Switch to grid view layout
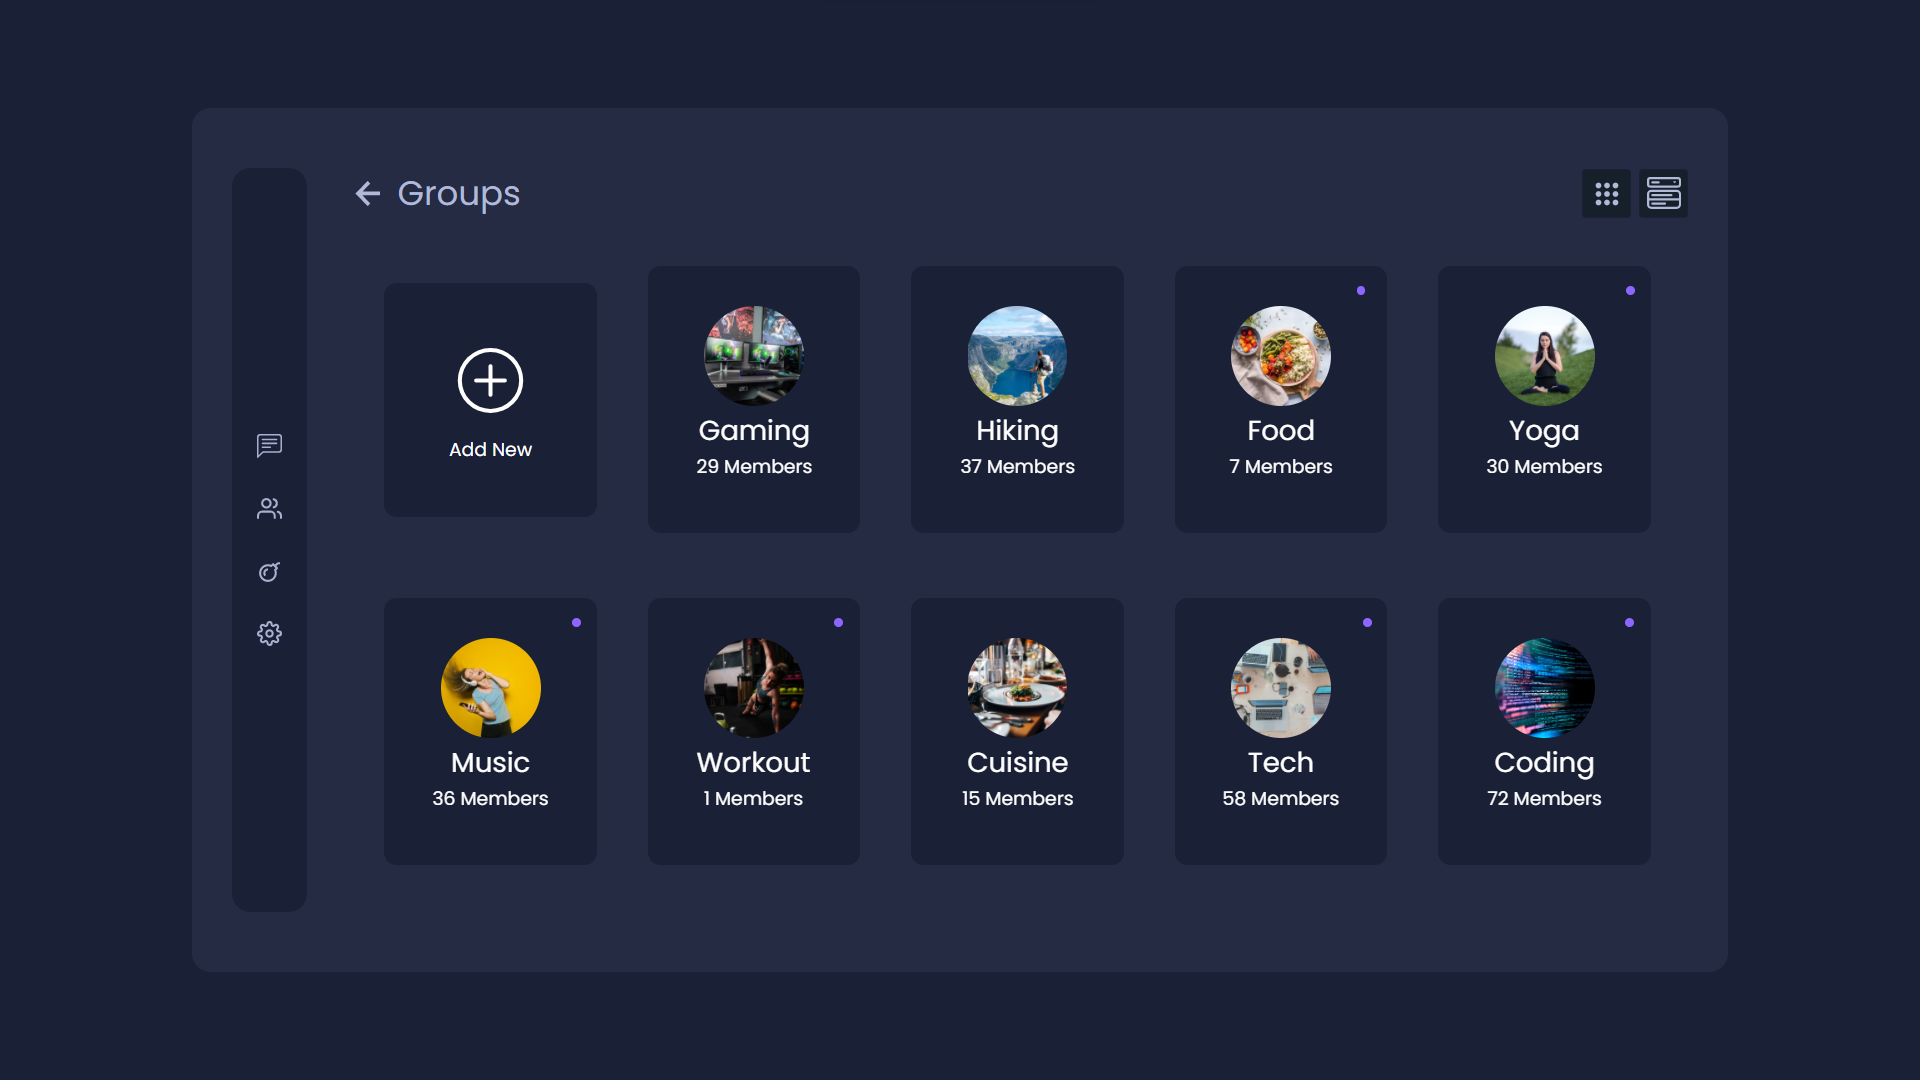1920x1080 pixels. [1606, 193]
